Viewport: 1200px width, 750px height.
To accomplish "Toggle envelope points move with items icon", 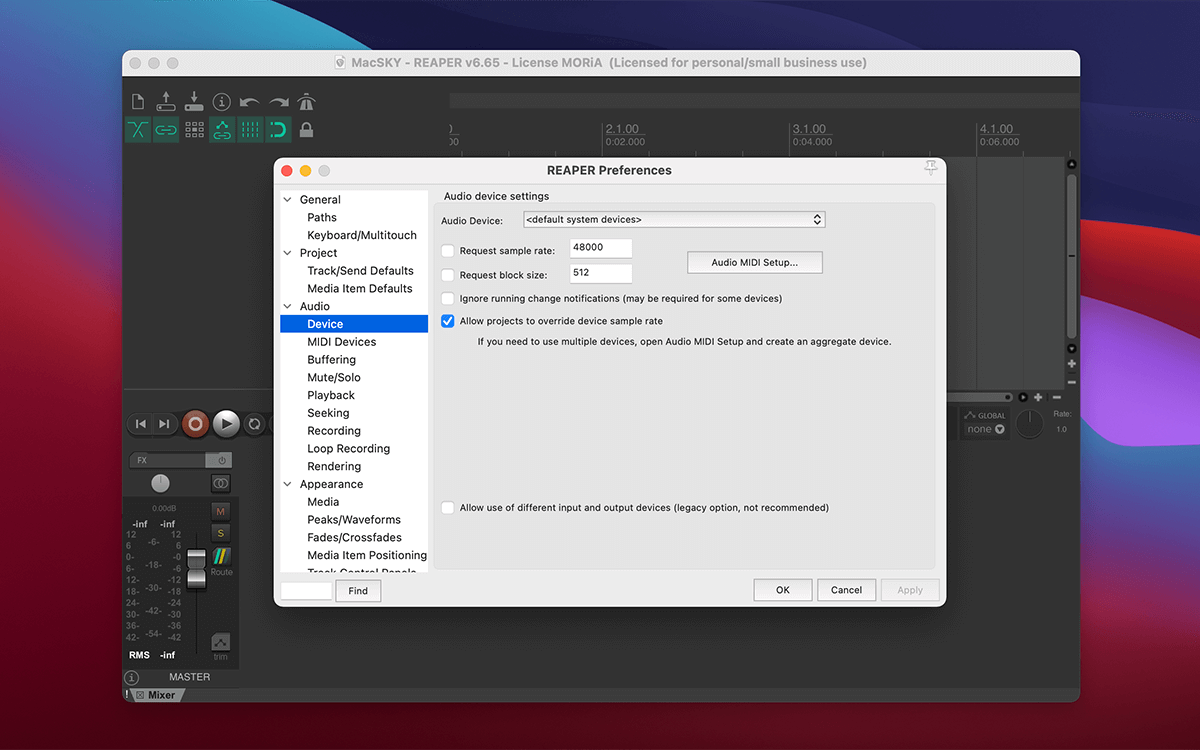I will (222, 130).
